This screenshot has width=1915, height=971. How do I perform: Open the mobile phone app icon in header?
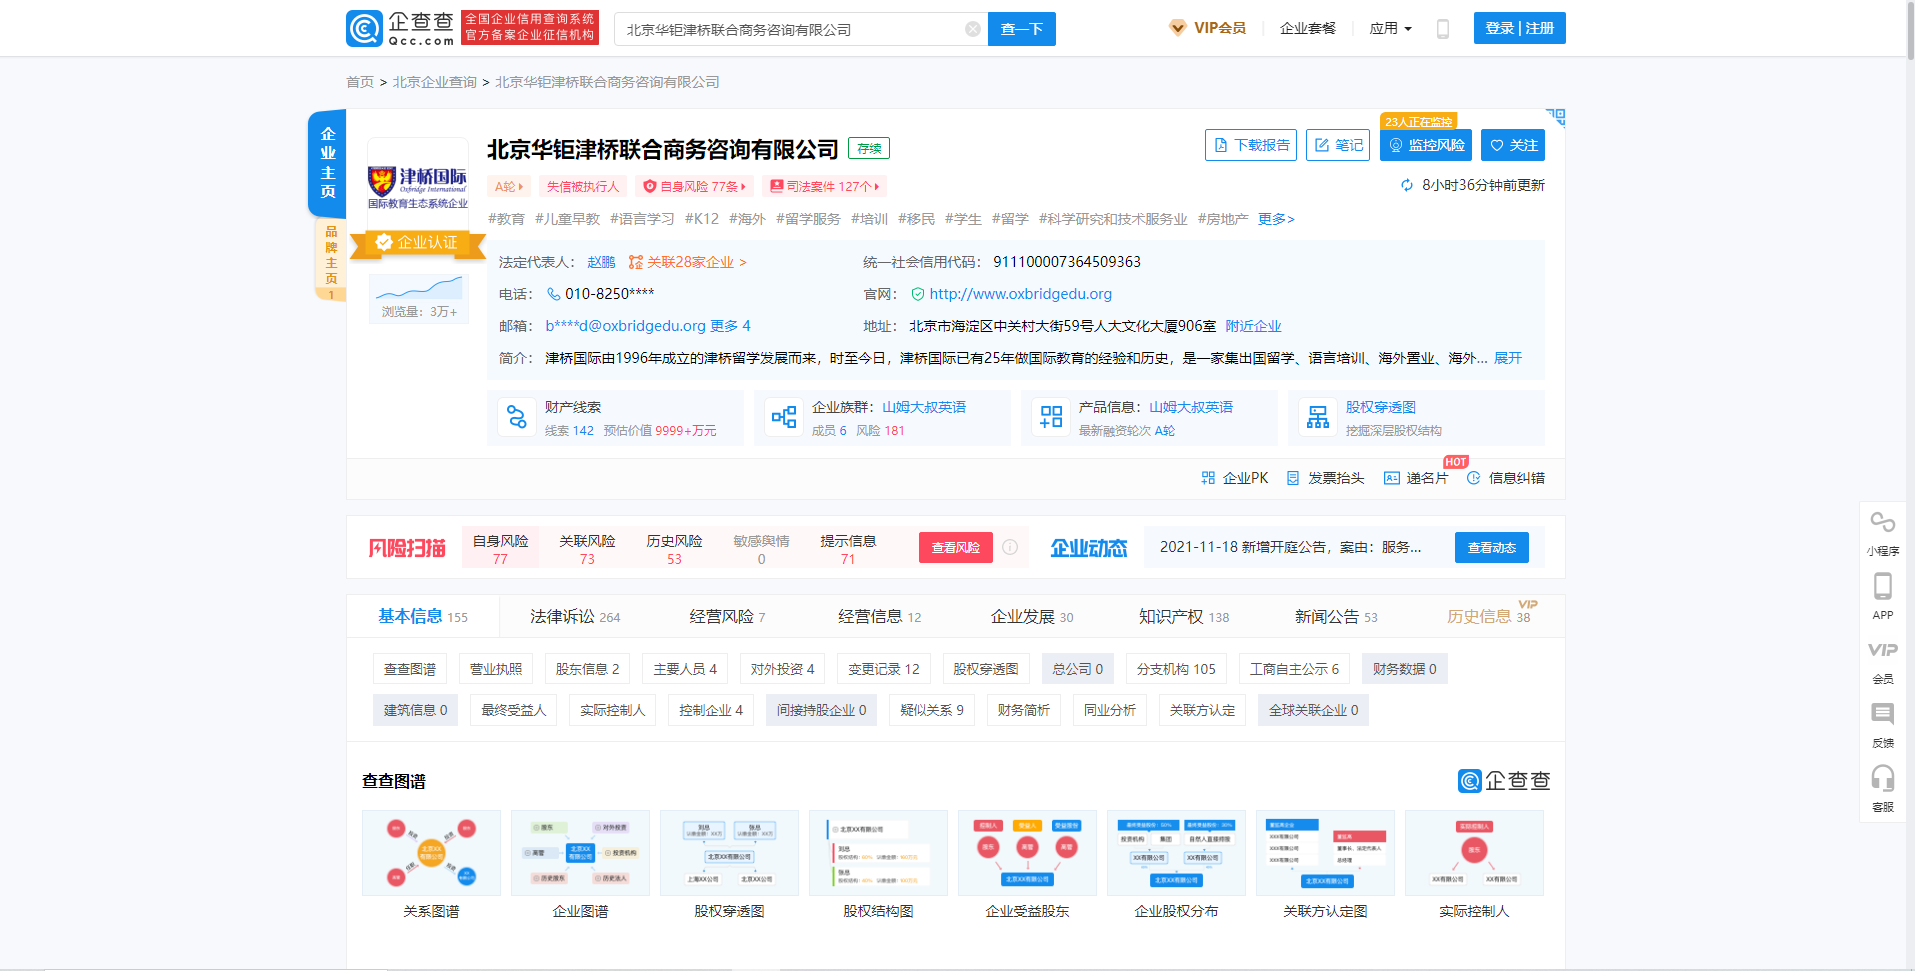1443,29
